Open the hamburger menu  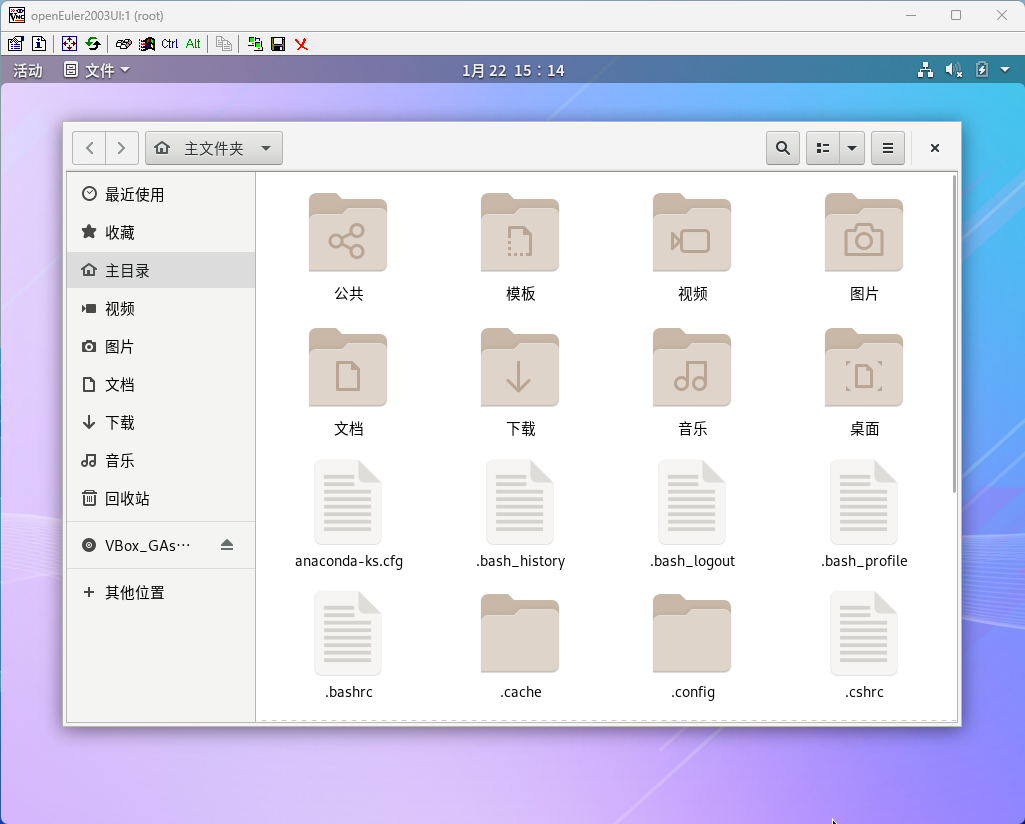888,148
